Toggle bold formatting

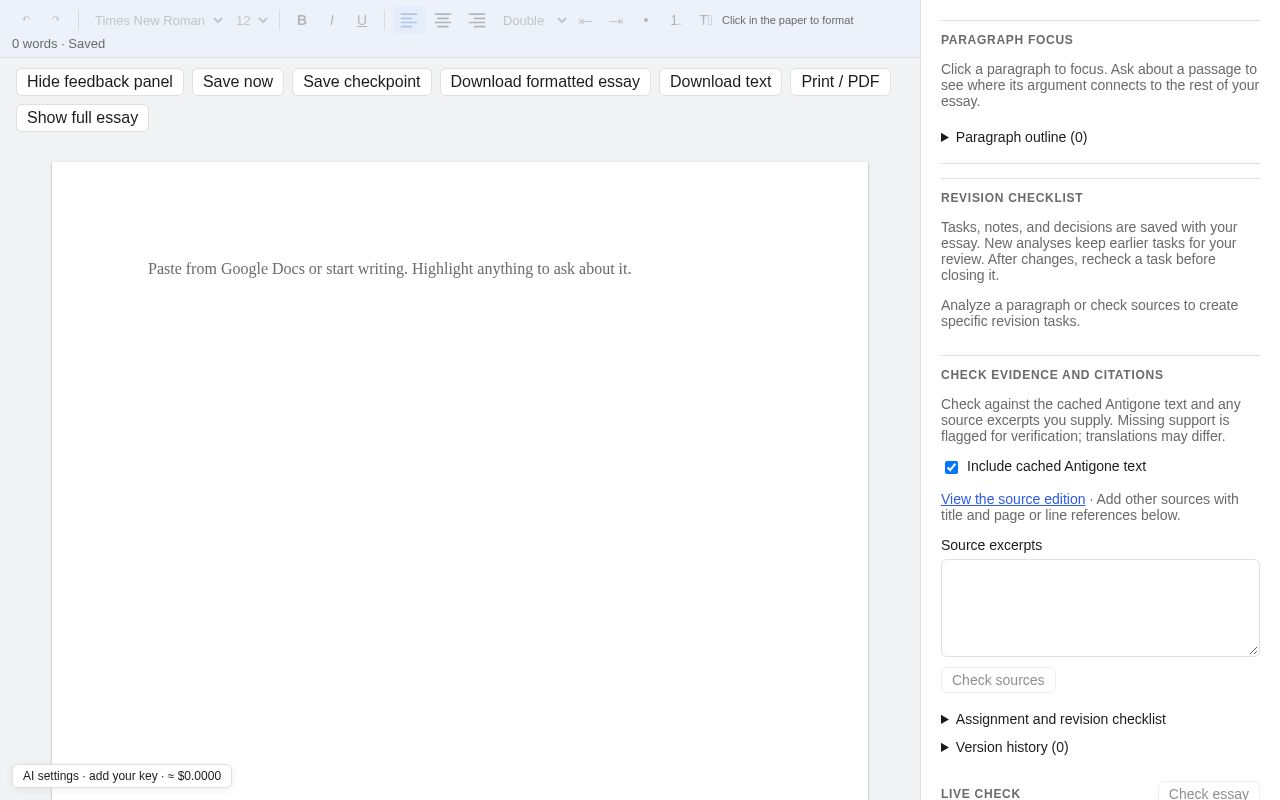[x=302, y=20]
